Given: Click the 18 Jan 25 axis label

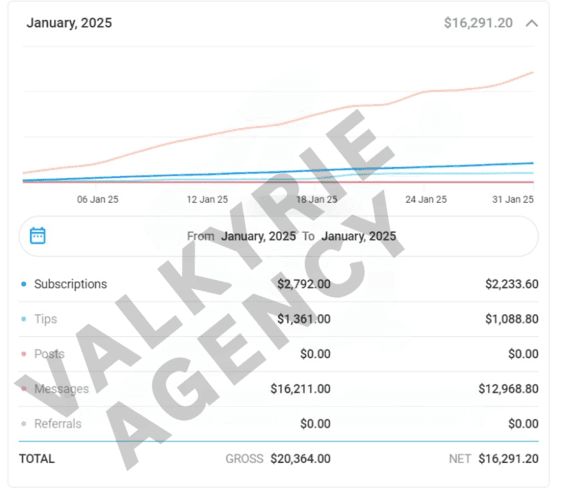Looking at the screenshot, I should click(x=317, y=200).
